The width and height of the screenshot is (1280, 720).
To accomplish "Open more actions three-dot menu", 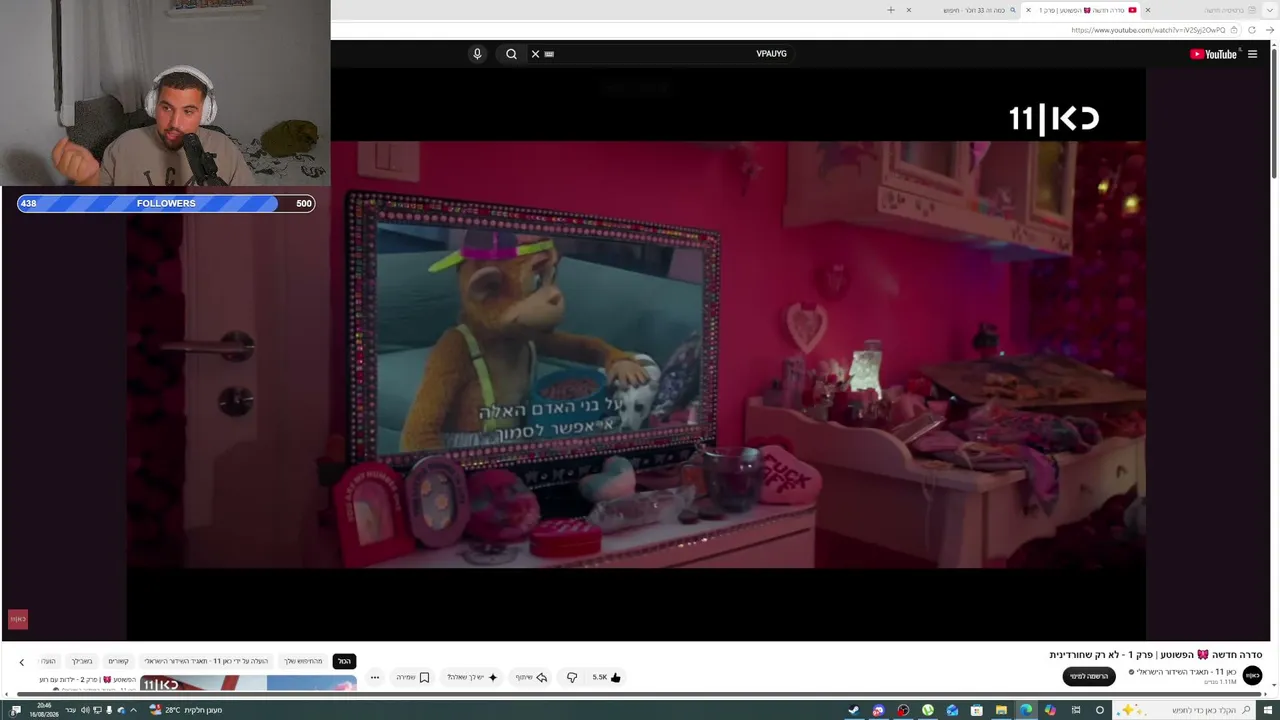I will [375, 677].
